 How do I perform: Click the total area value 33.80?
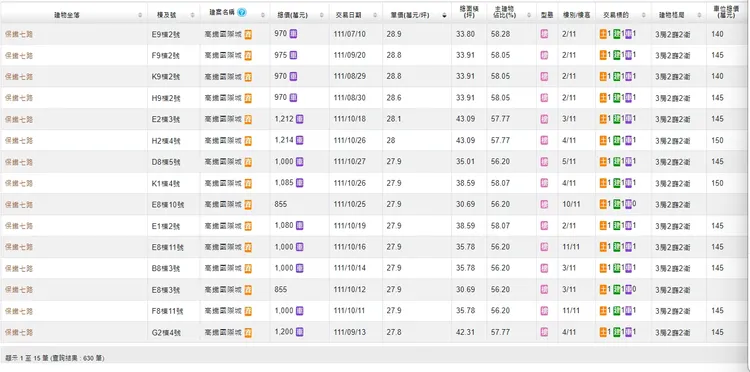[x=465, y=34]
